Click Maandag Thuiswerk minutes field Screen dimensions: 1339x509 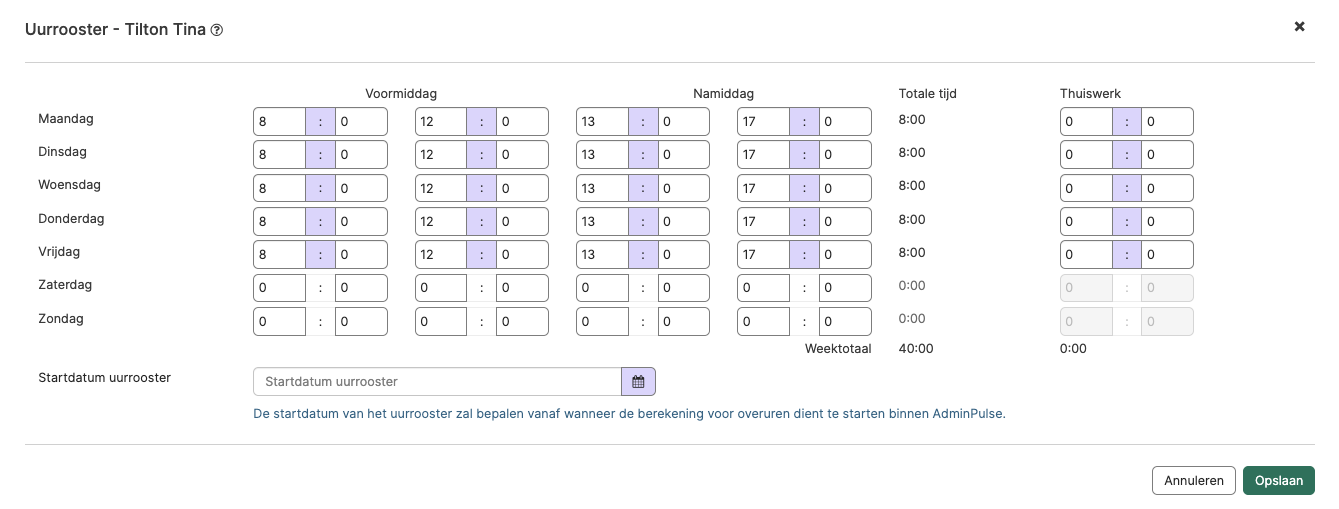[x=1168, y=122]
